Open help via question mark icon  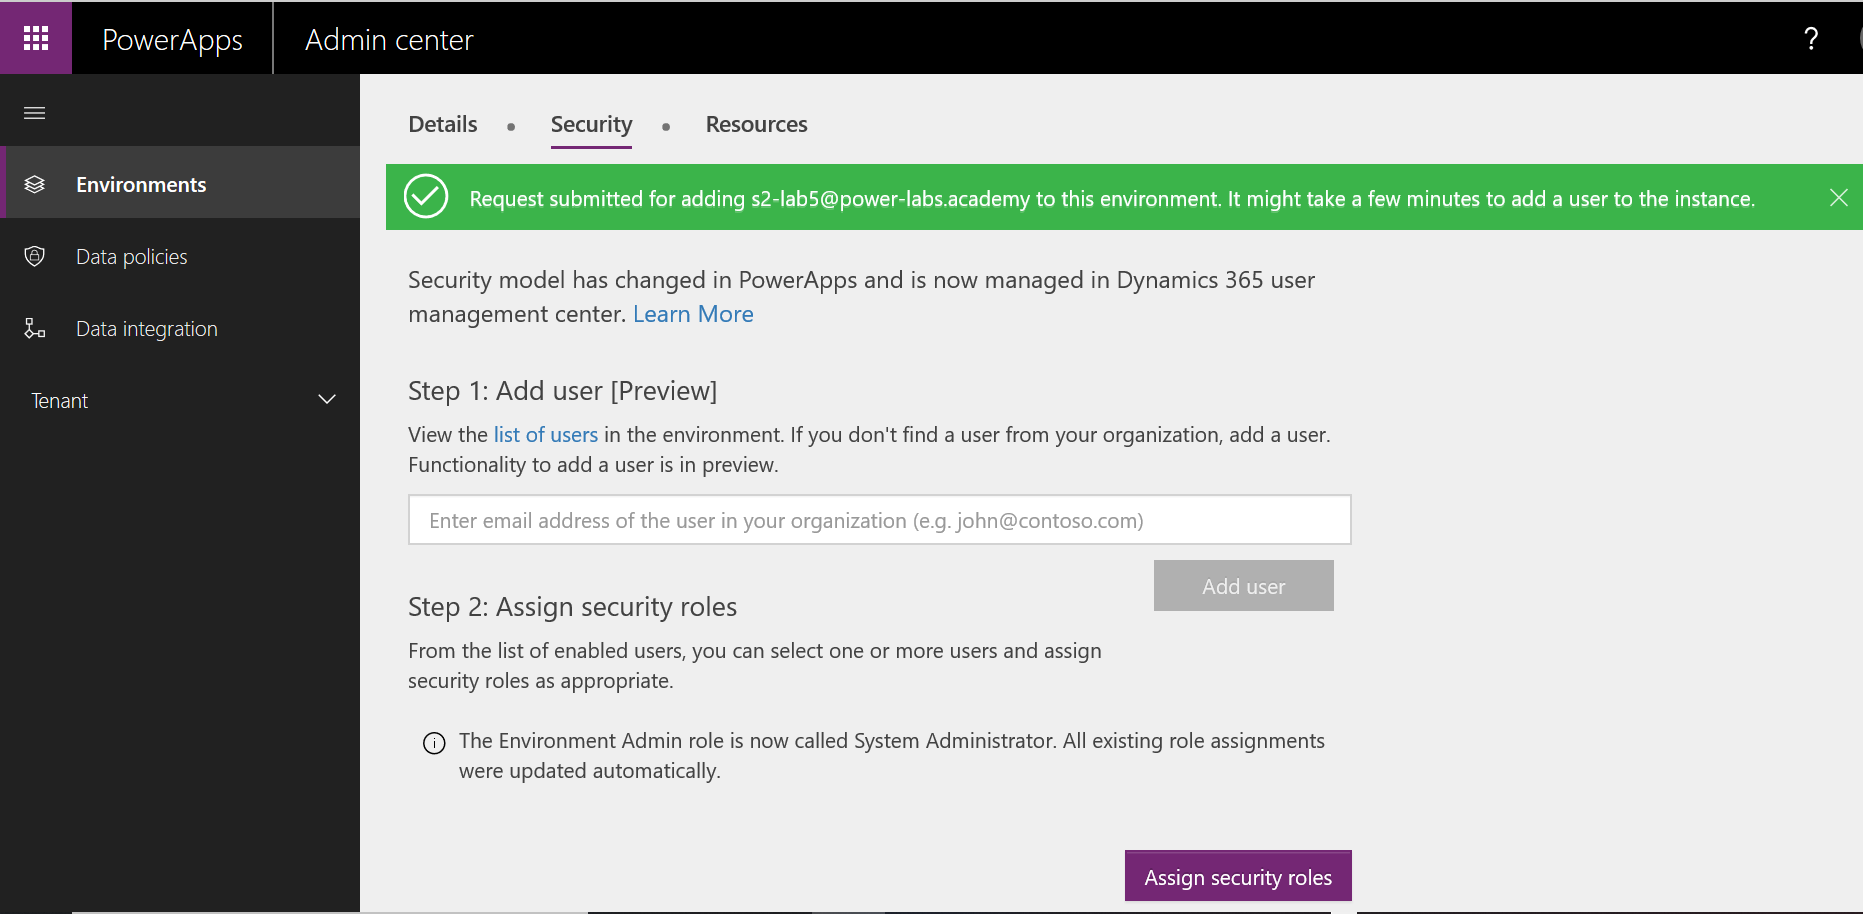[x=1810, y=39]
